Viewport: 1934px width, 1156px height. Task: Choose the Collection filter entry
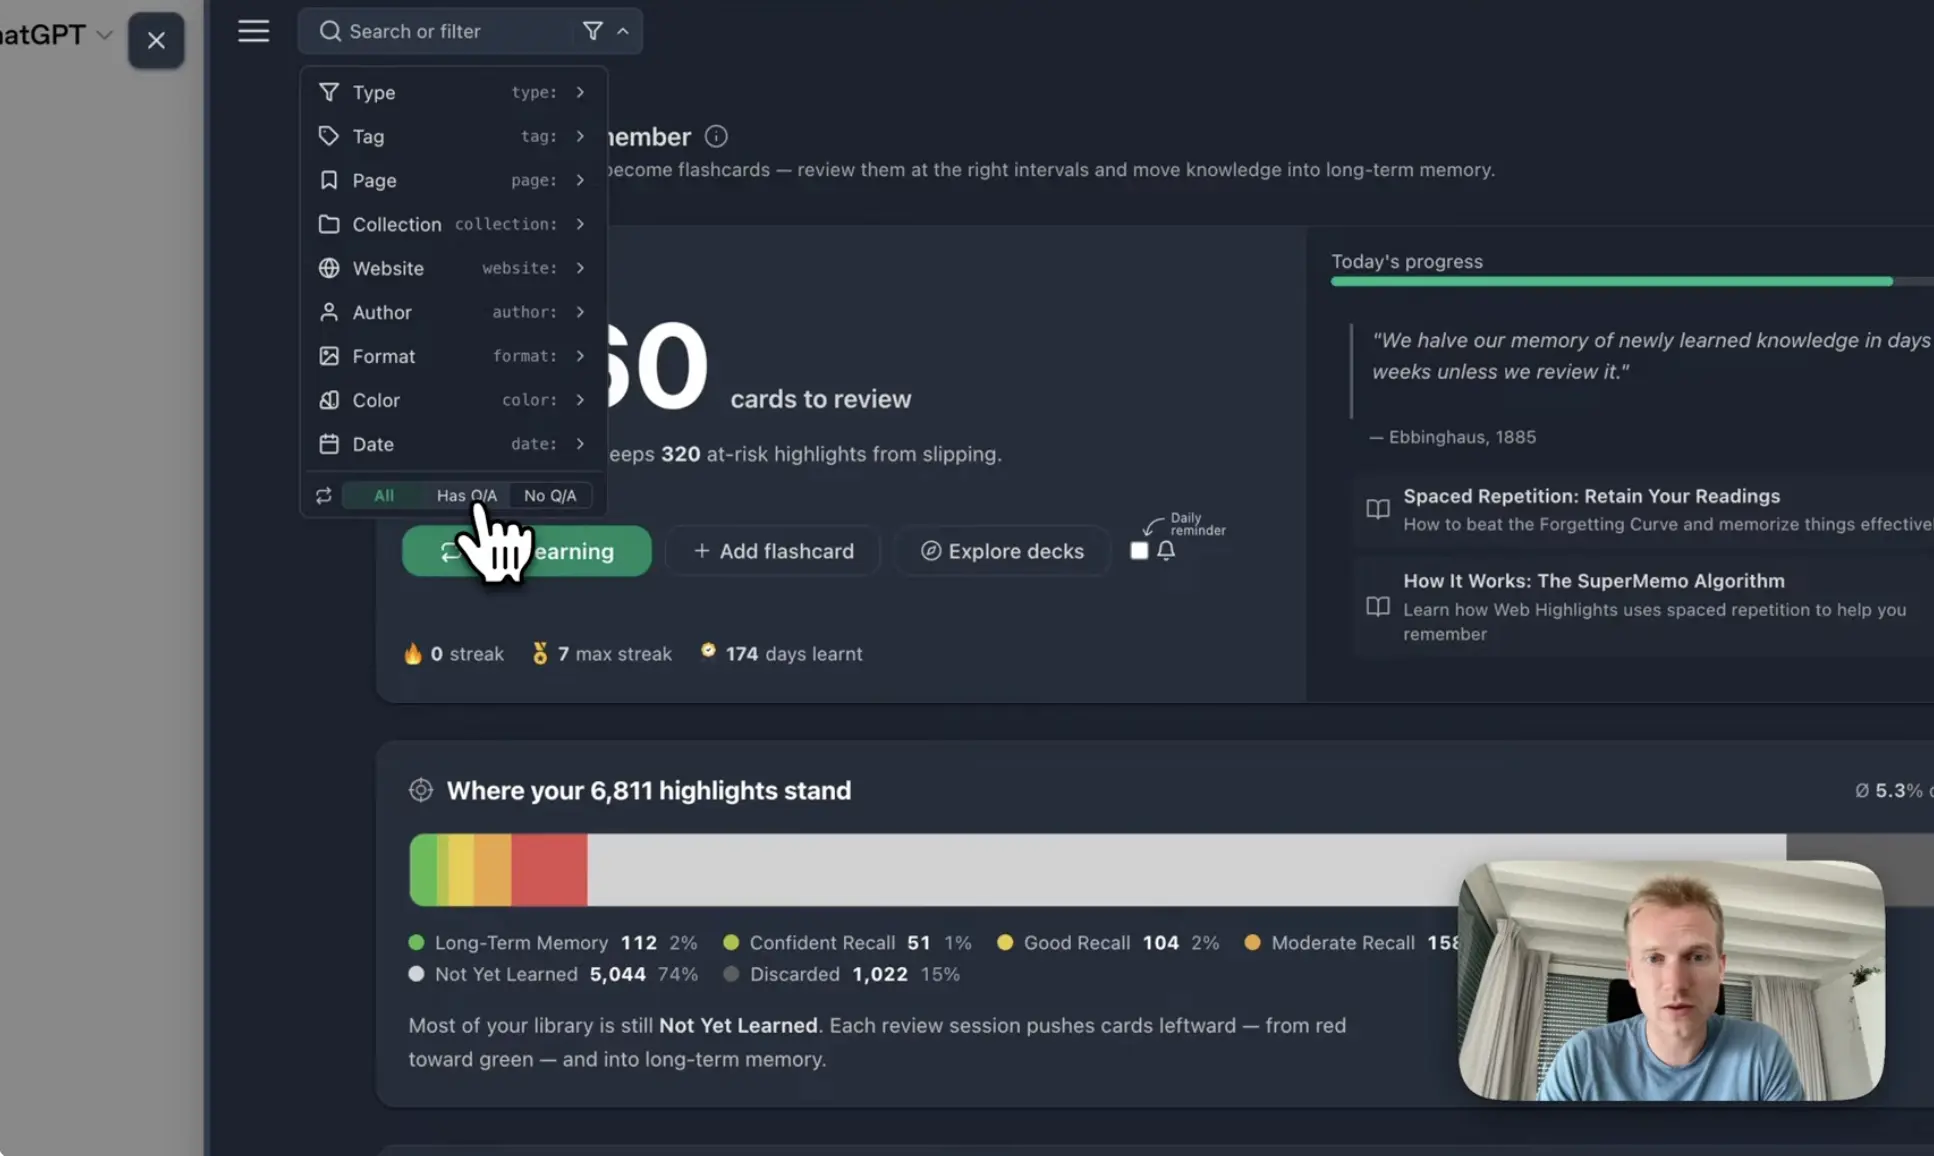(453, 224)
